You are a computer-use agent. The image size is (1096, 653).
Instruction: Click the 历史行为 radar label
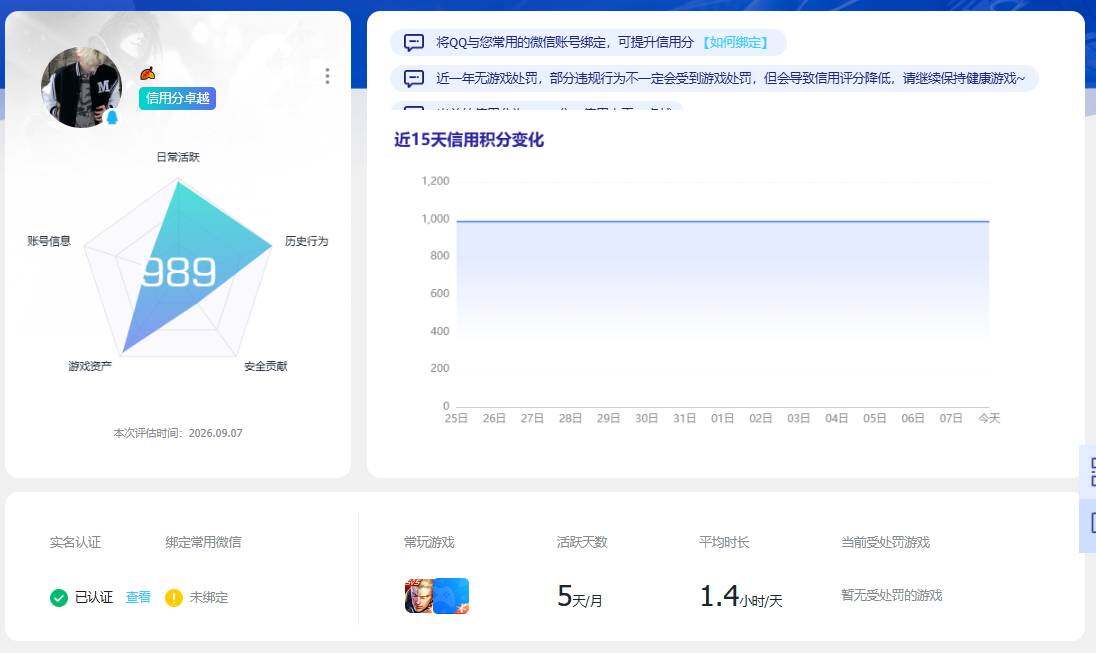[x=306, y=241]
